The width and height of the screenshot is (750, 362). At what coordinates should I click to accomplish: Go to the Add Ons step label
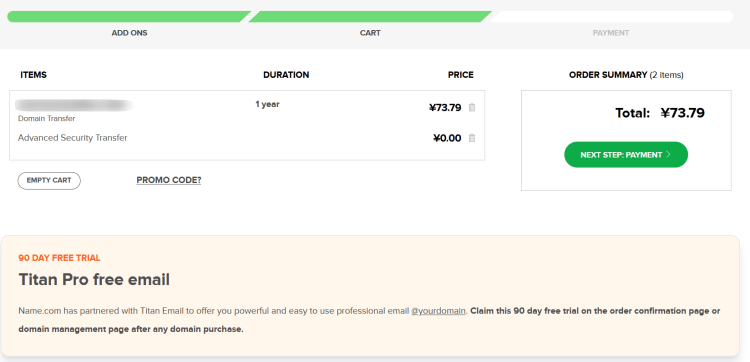tap(129, 33)
